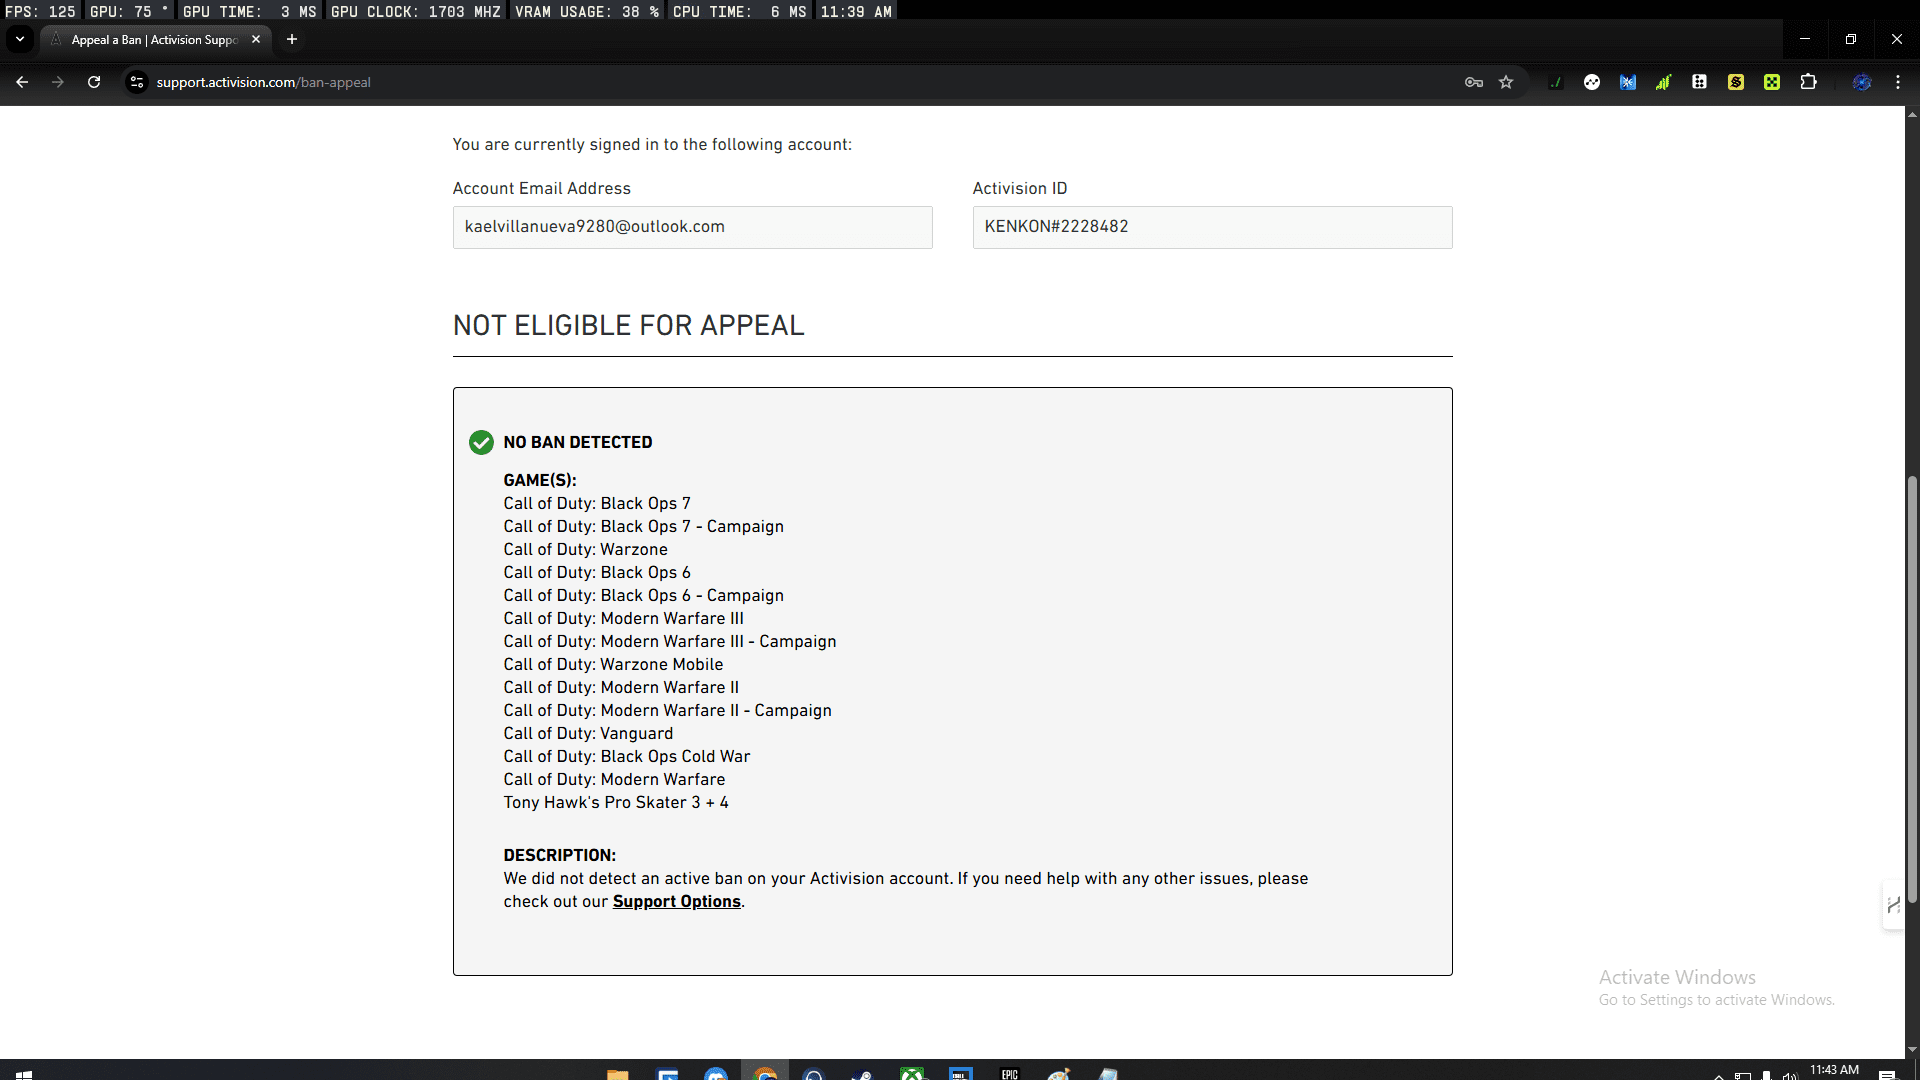Open Chrome three-dot menu
This screenshot has width=1920, height=1080.
click(1898, 82)
